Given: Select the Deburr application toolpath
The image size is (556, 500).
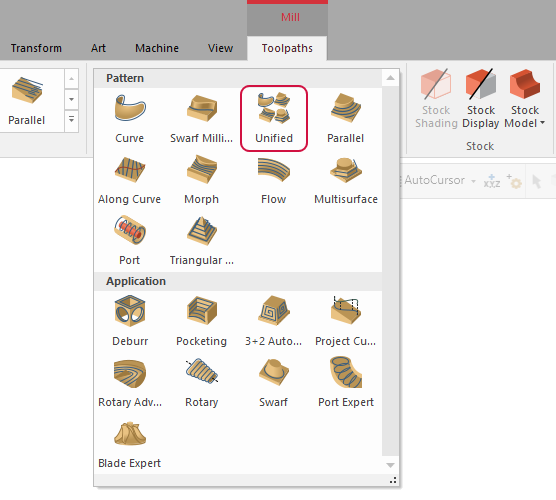Looking at the screenshot, I should point(130,321).
